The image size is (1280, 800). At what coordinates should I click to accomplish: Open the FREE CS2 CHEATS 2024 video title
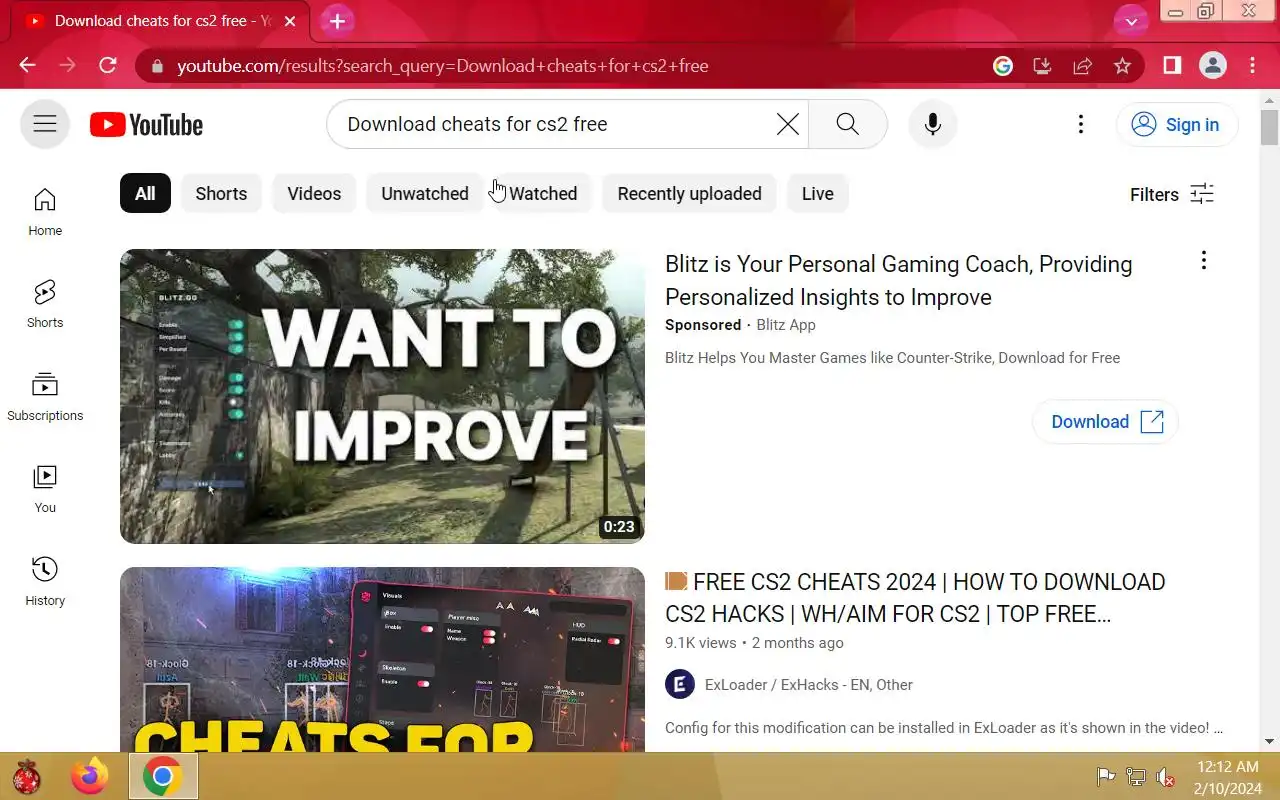point(915,598)
